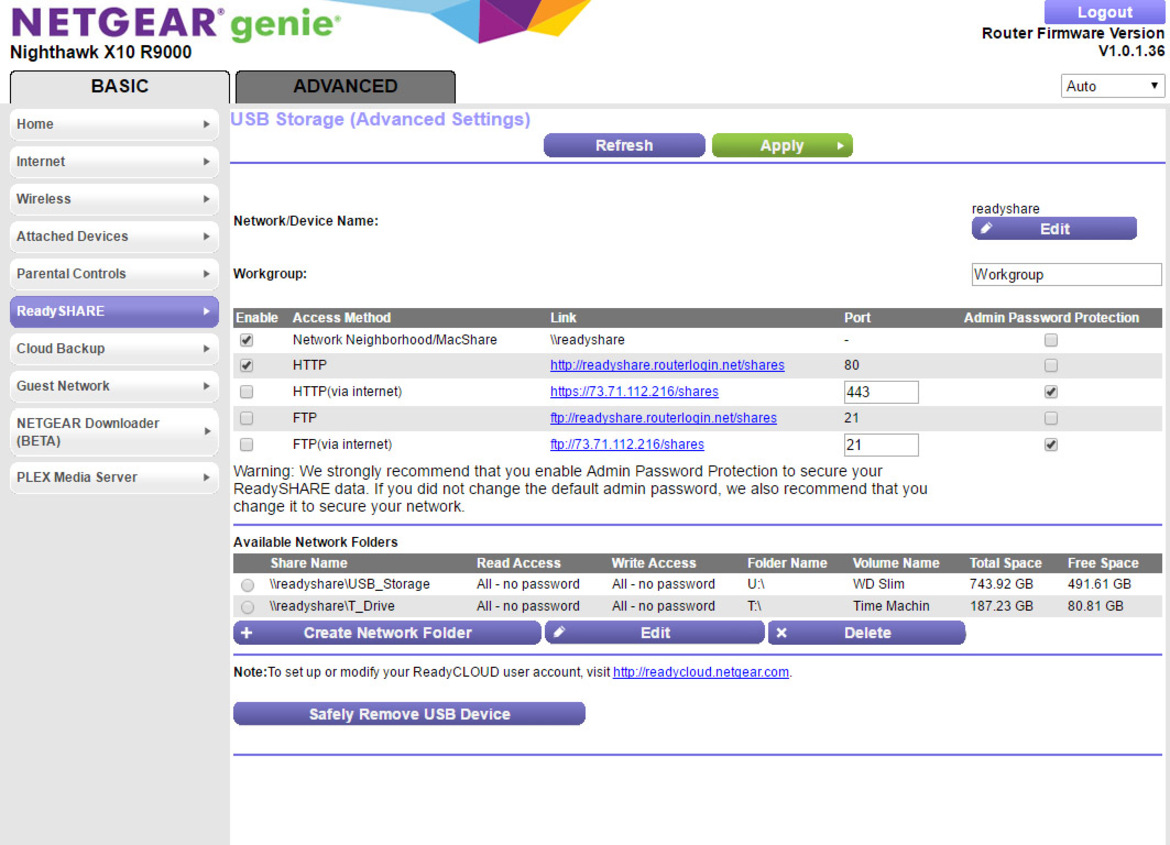1170x845 pixels.
Task: Uncheck admin password protection for HTTP(via internet)
Action: [1051, 392]
